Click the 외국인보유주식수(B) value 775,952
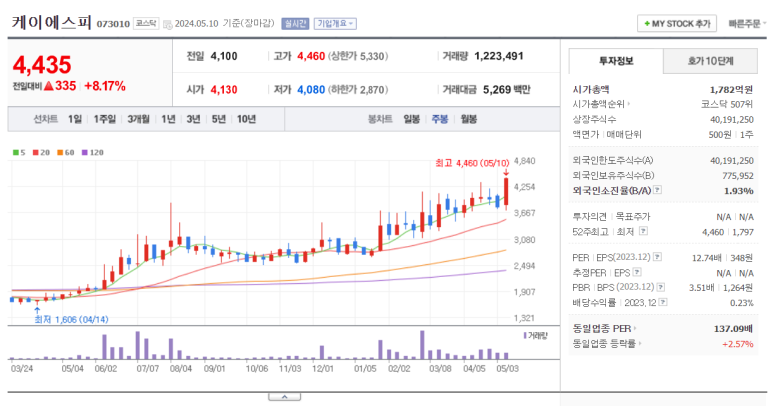 click(738, 175)
